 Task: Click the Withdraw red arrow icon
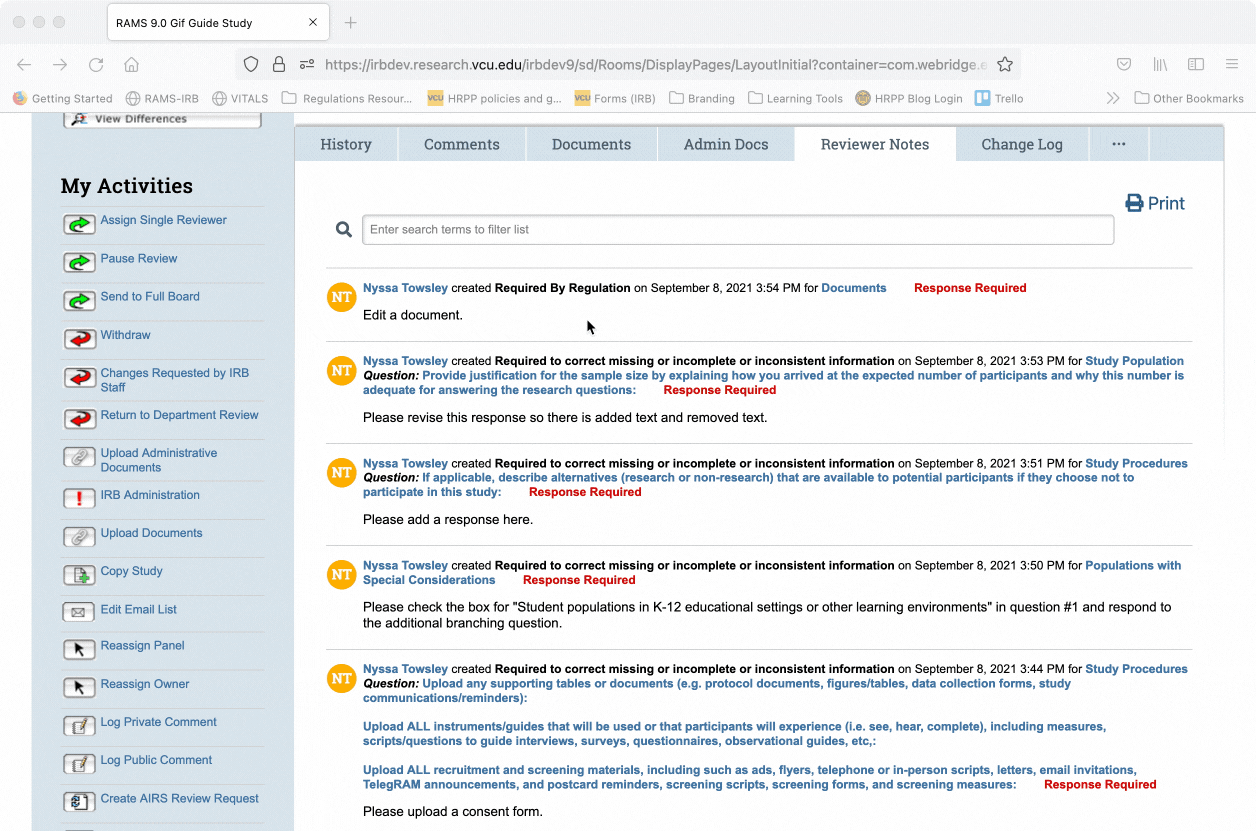click(79, 340)
